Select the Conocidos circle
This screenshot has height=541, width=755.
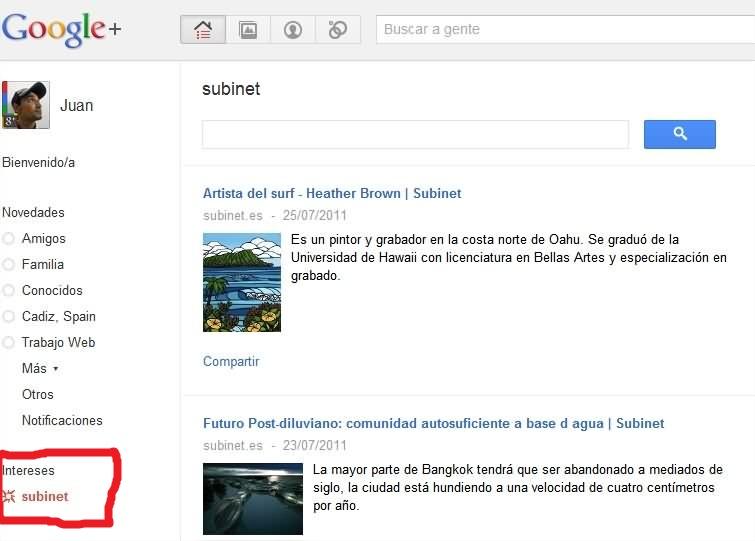click(x=52, y=290)
